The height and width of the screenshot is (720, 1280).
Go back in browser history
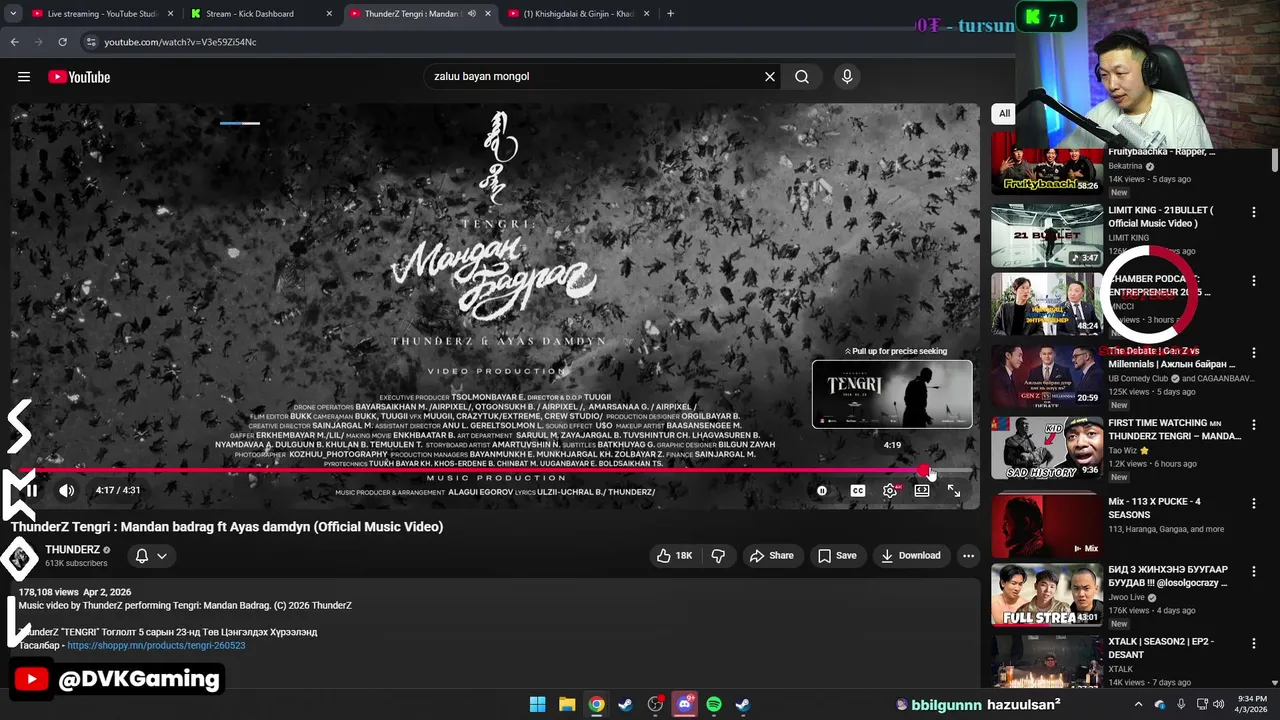coord(15,42)
